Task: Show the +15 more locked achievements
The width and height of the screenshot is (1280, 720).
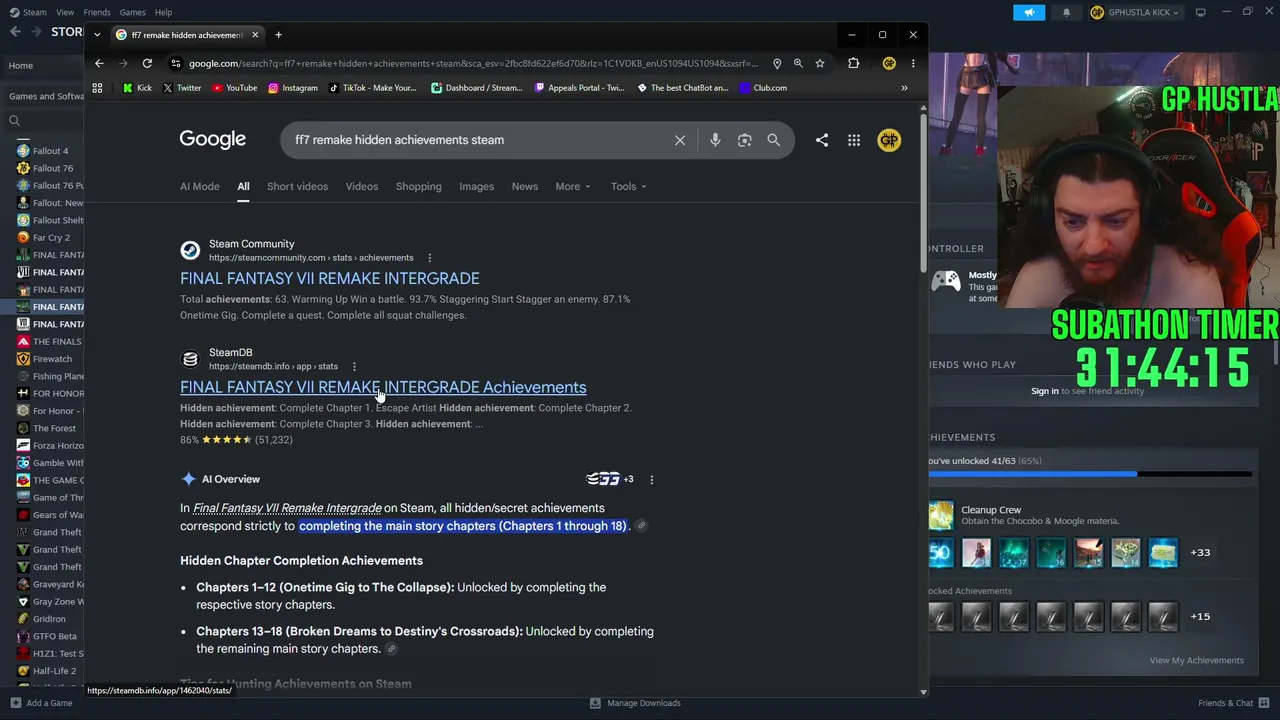Action: coord(1200,616)
